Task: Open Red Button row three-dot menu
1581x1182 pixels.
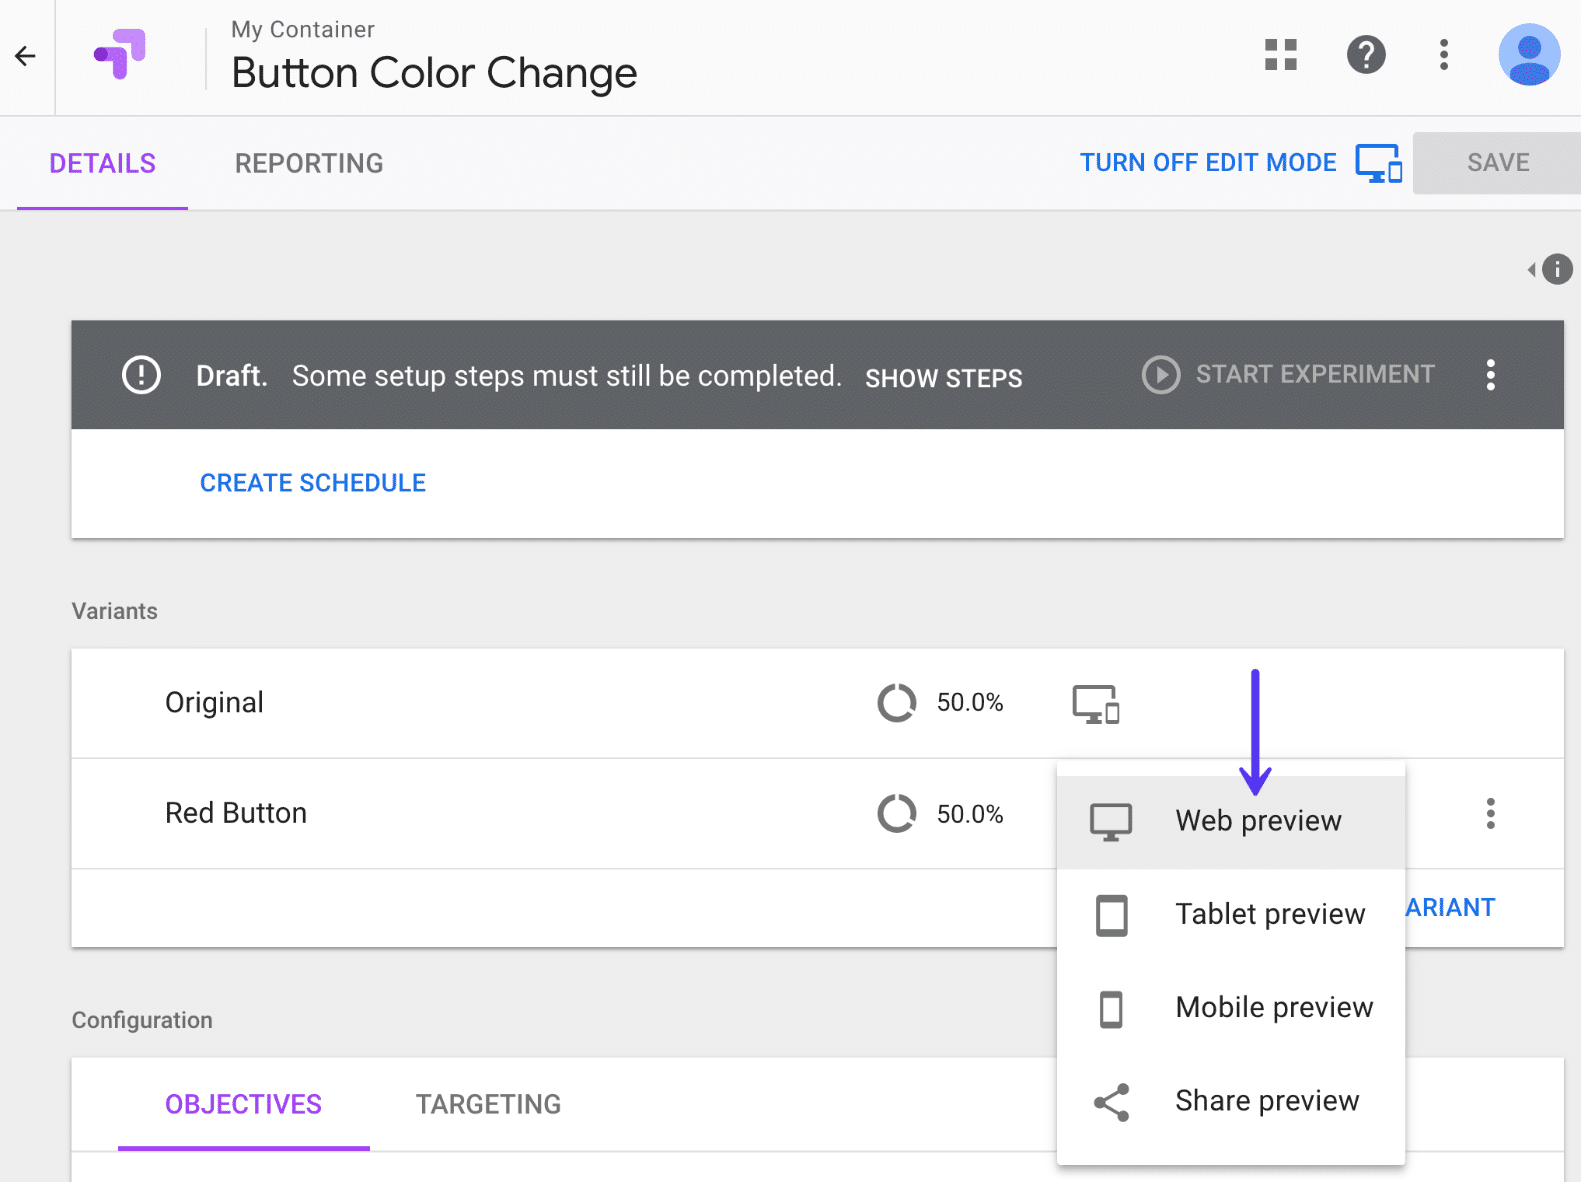Action: [1490, 814]
